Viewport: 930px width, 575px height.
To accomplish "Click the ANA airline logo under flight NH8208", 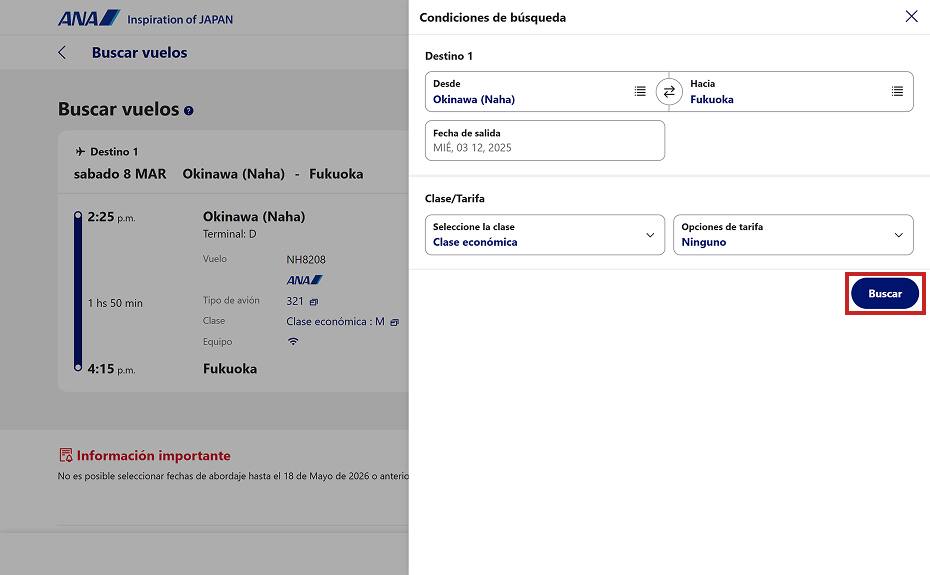I will click(x=304, y=280).
